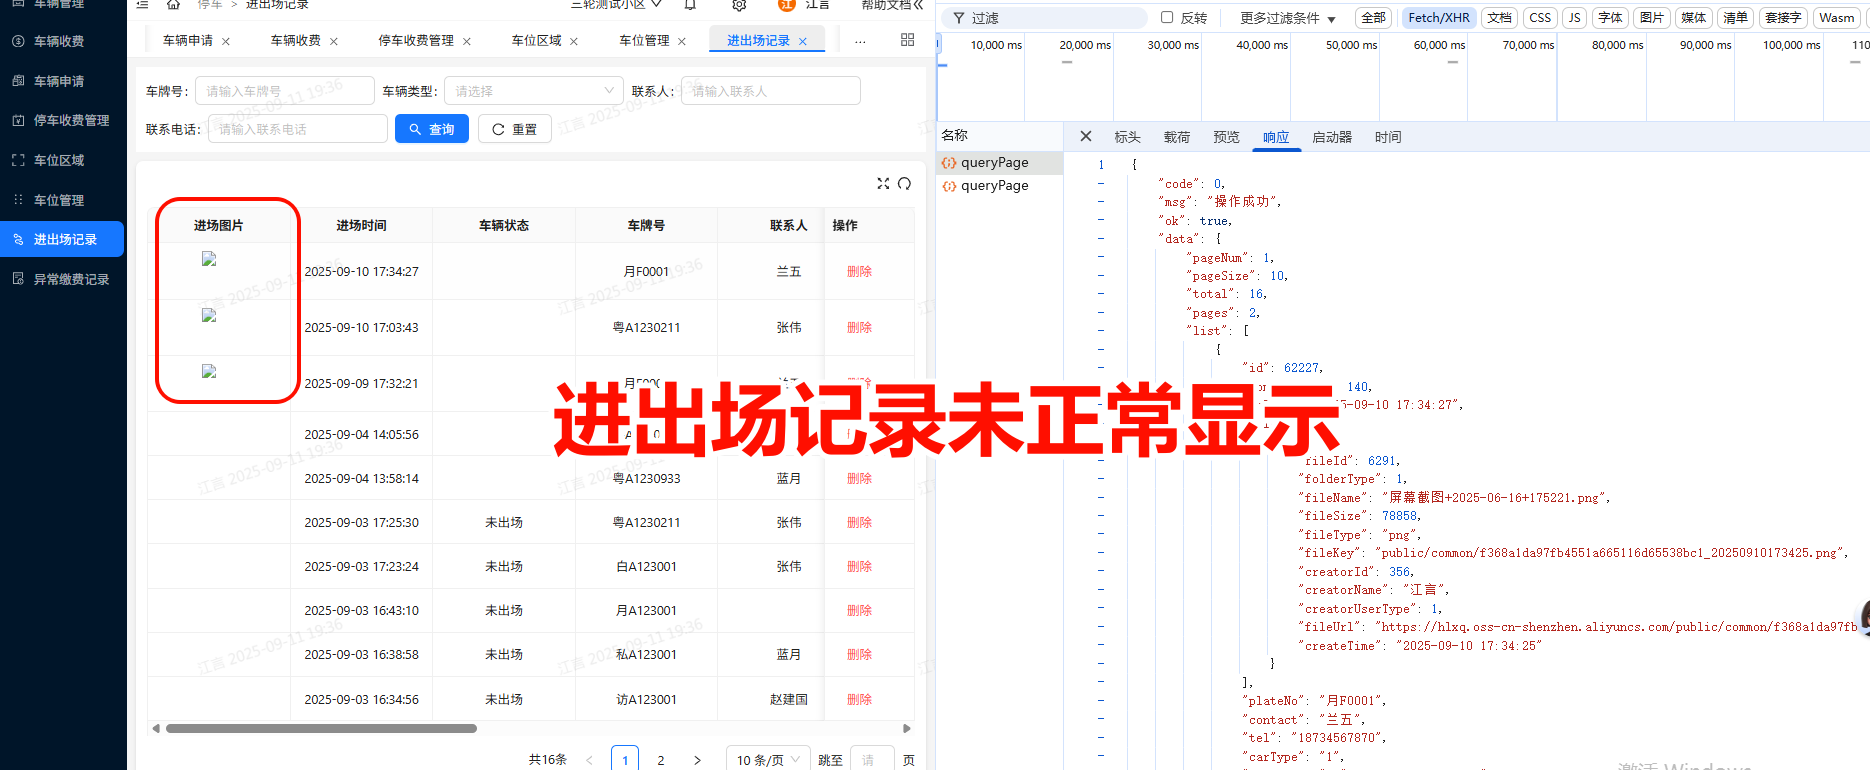This screenshot has height=770, width=1870.
Task: Click the table scrollbar's right arrow
Action: tap(907, 728)
